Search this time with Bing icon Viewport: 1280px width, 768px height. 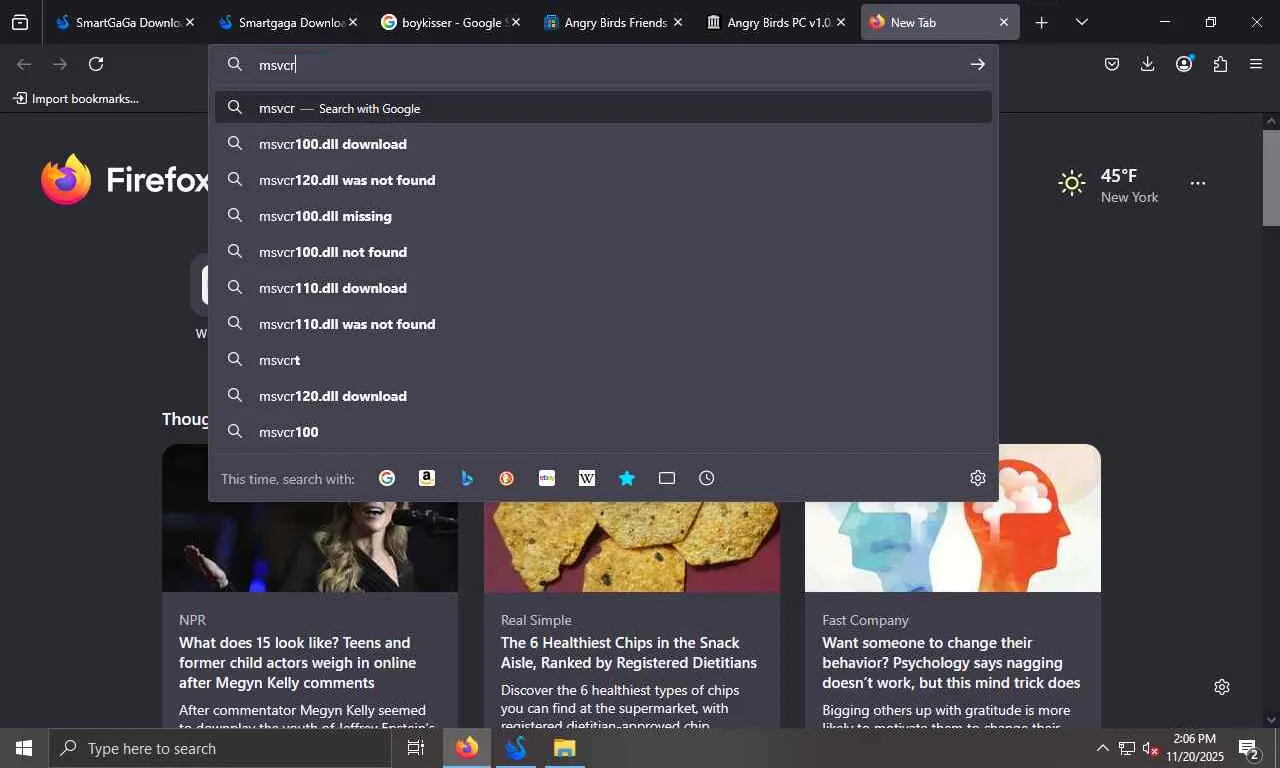[x=467, y=478]
